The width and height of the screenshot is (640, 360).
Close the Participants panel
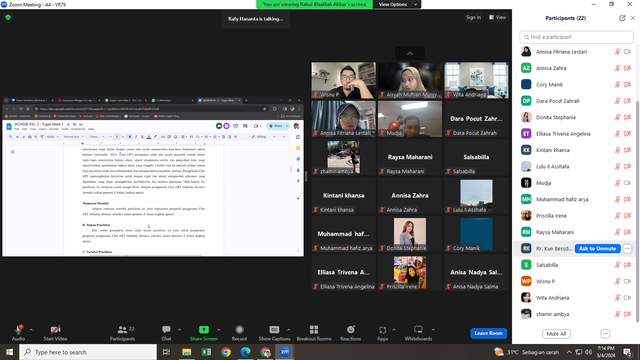(x=633, y=18)
